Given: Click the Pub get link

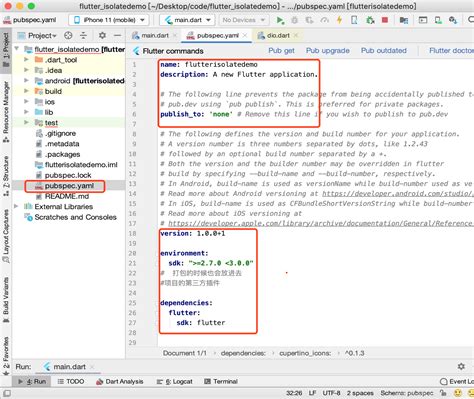Looking at the screenshot, I should point(281,51).
